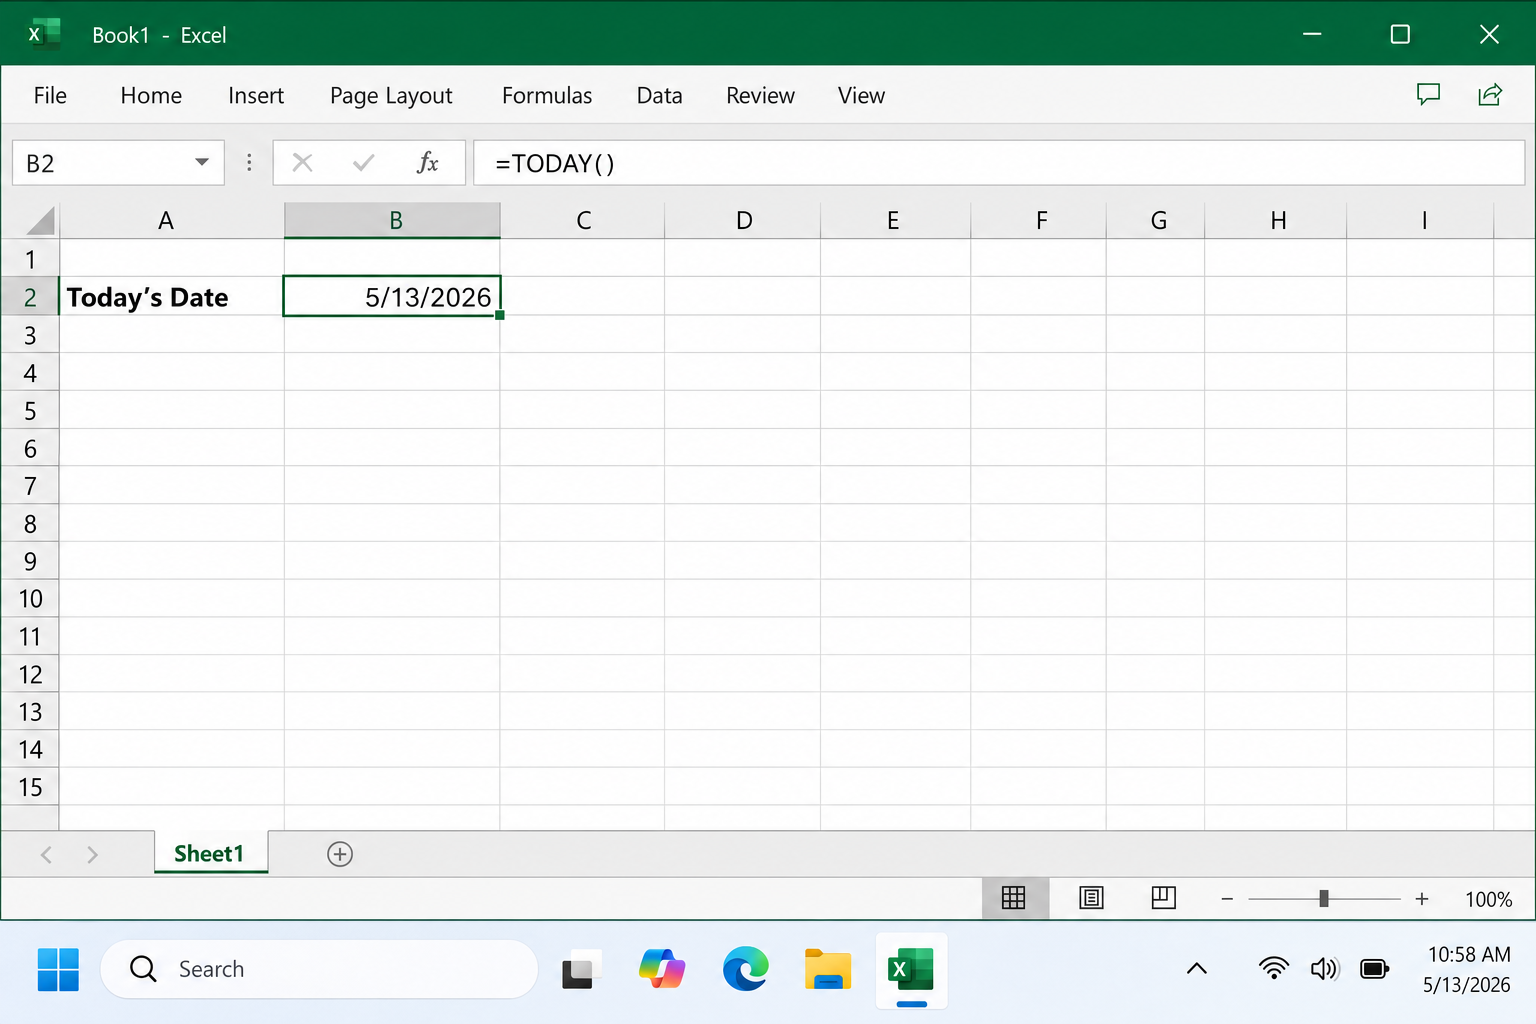Switch to Page Layout view icon
Viewport: 1536px width, 1024px height.
click(x=1091, y=898)
